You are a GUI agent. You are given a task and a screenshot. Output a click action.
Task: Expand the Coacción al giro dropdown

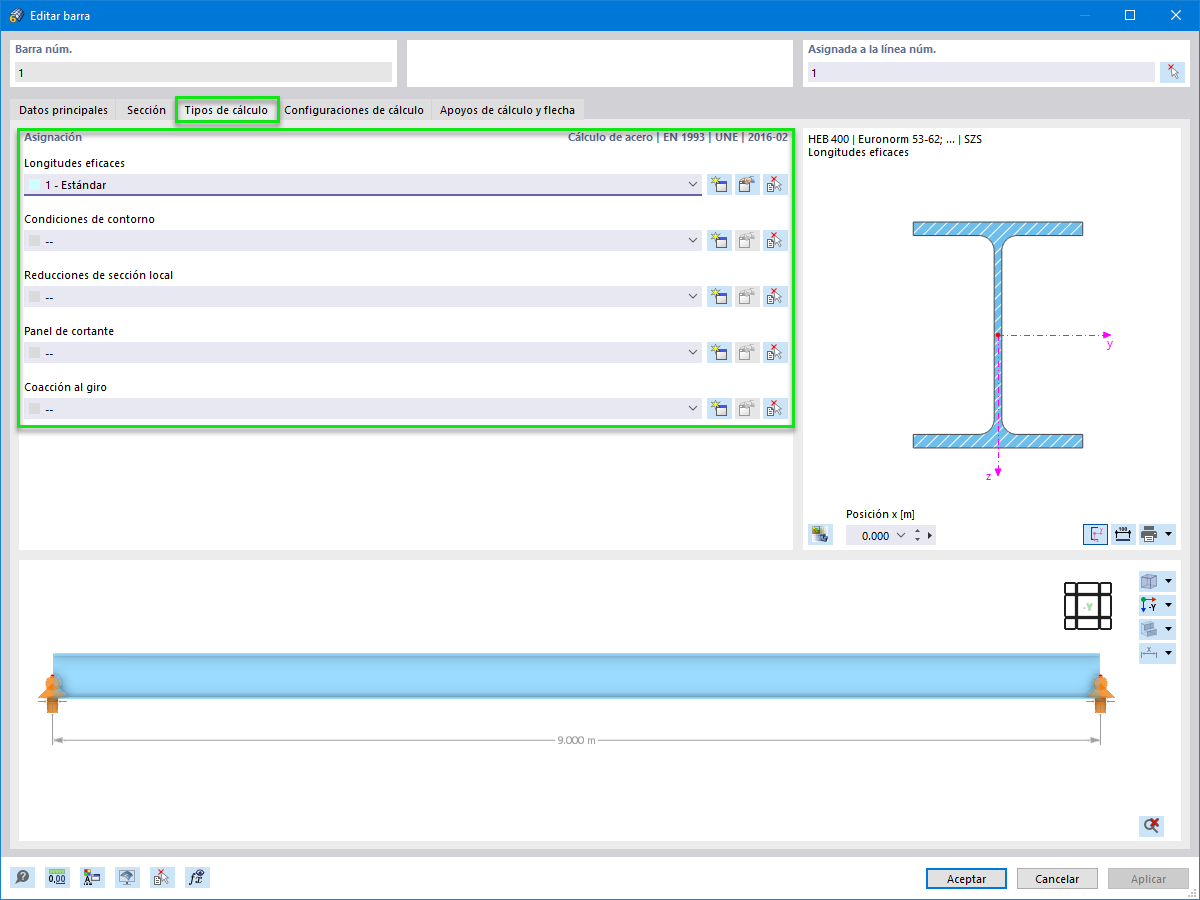693,408
